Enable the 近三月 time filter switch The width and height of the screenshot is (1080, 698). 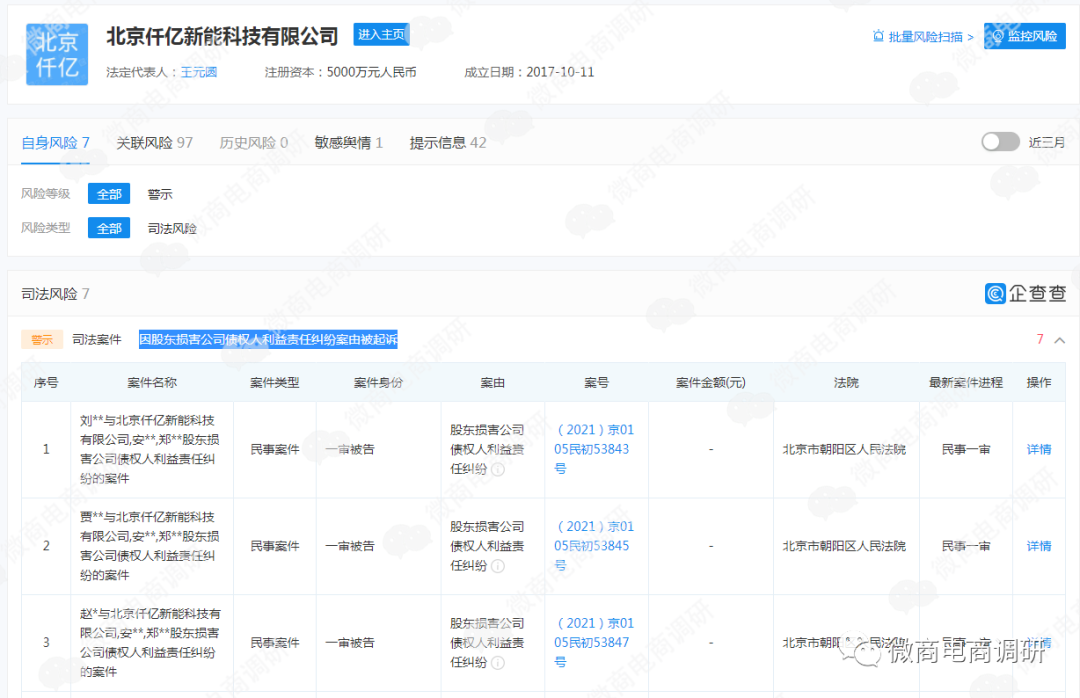point(1000,142)
